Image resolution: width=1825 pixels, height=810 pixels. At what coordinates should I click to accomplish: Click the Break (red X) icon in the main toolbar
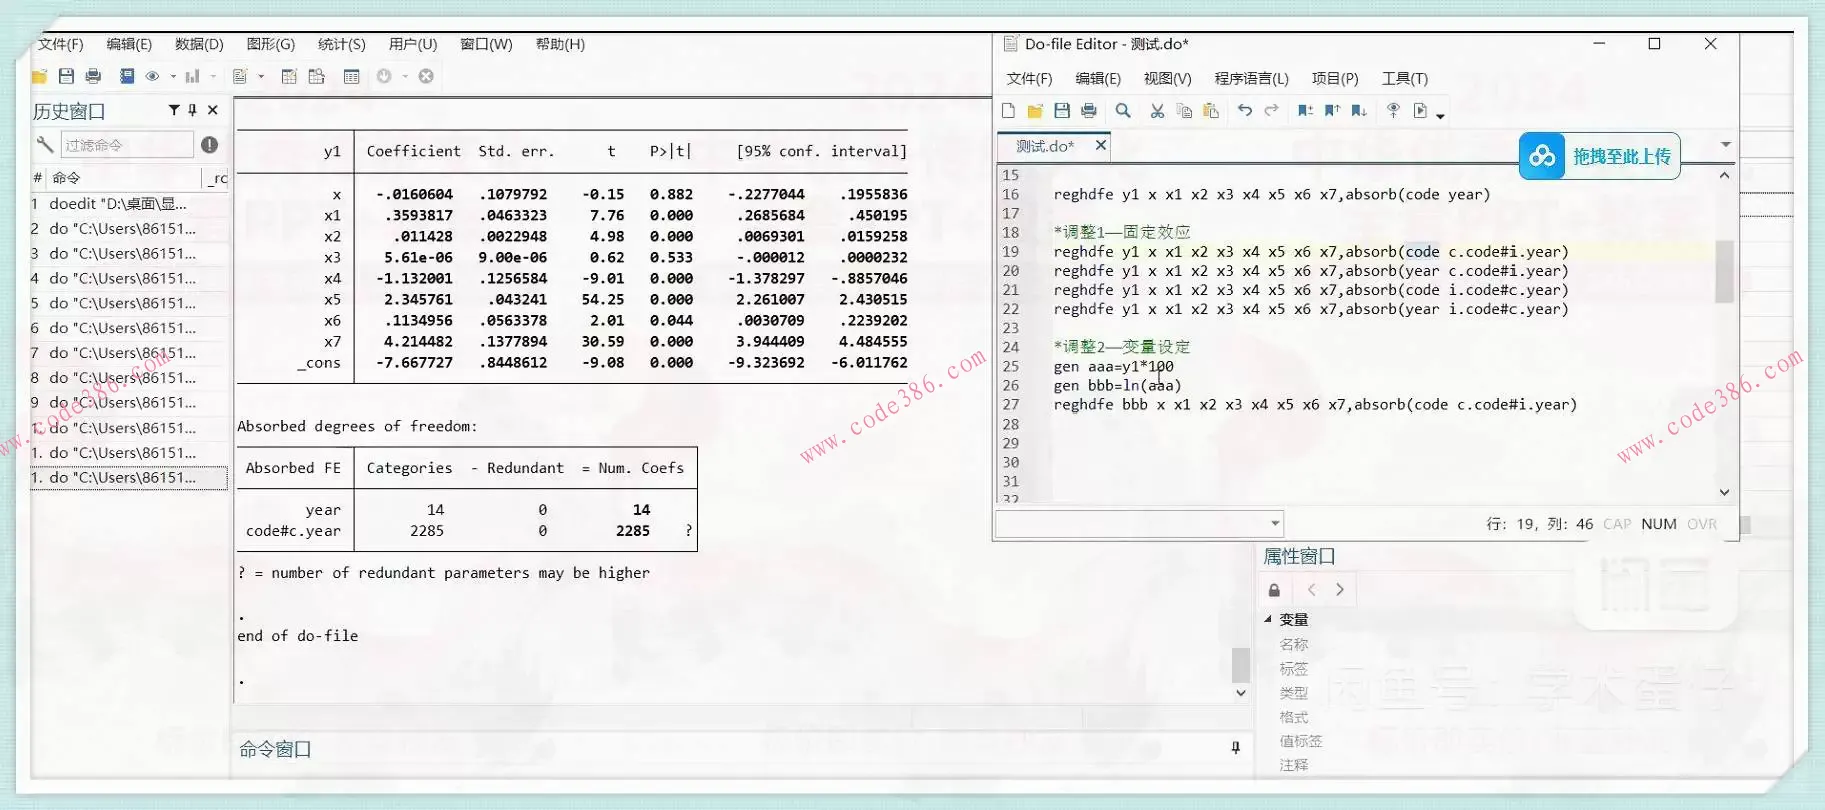pos(426,77)
